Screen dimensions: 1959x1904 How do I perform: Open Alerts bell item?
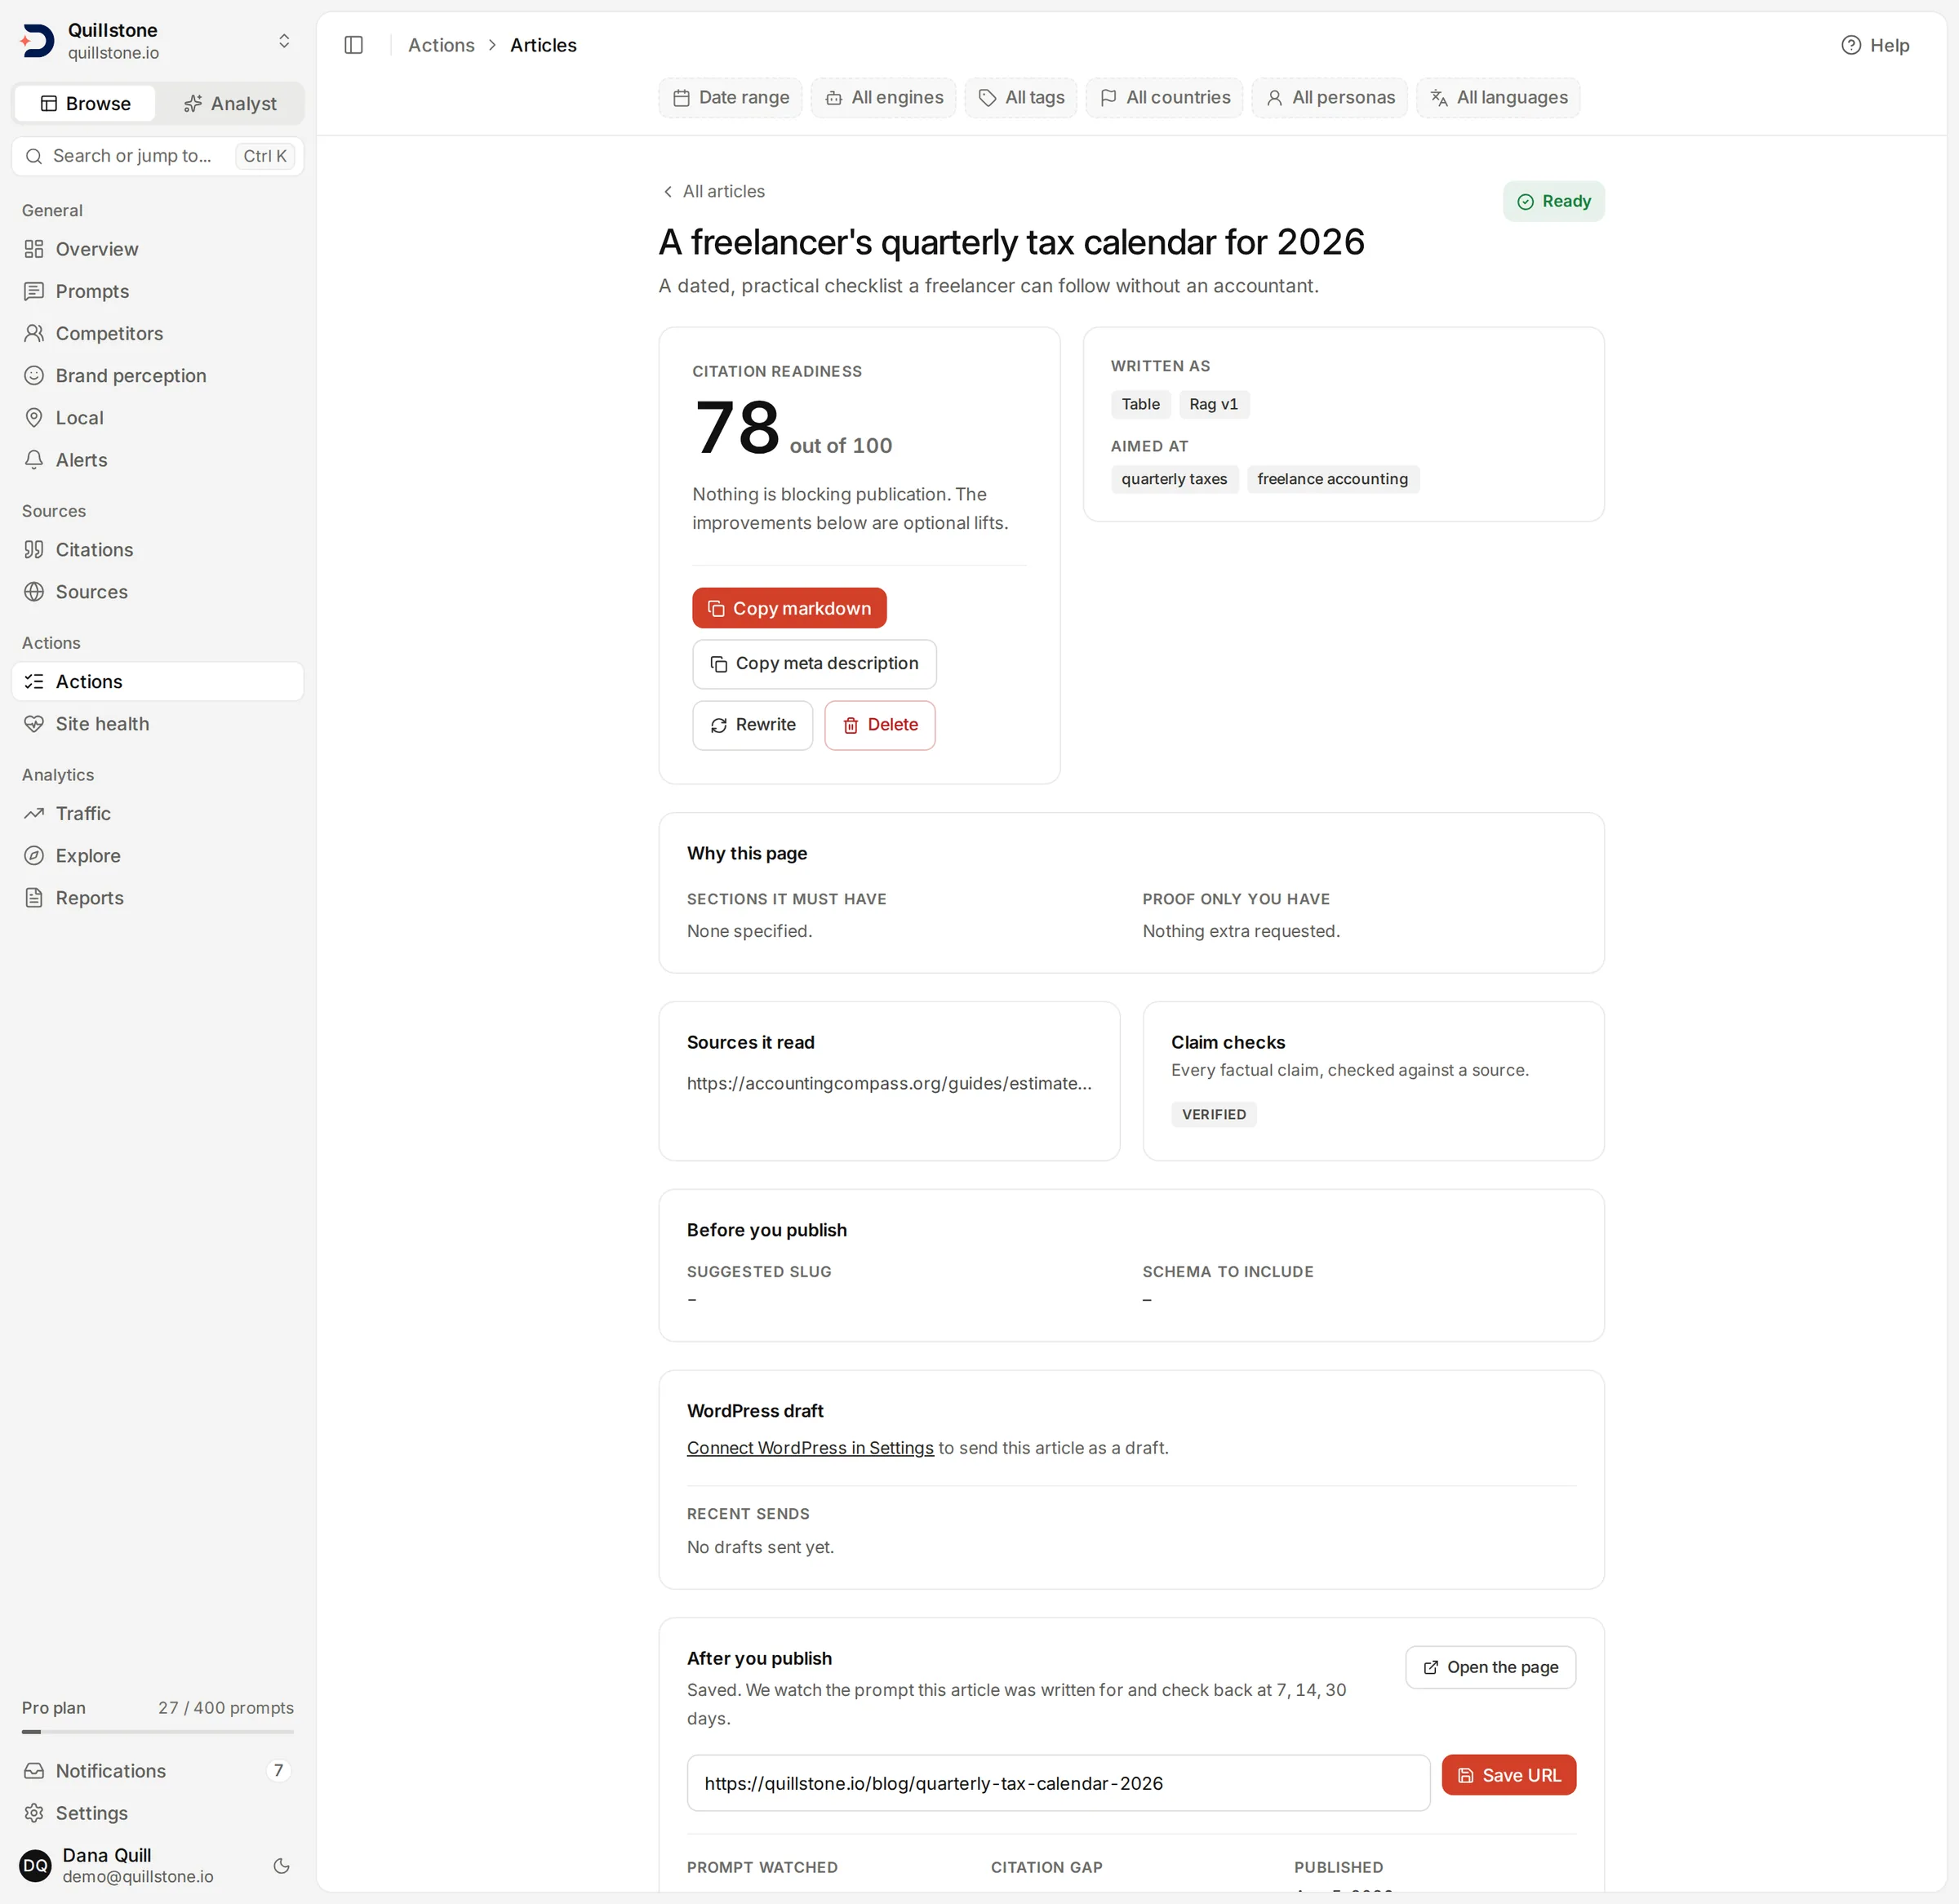tap(158, 460)
